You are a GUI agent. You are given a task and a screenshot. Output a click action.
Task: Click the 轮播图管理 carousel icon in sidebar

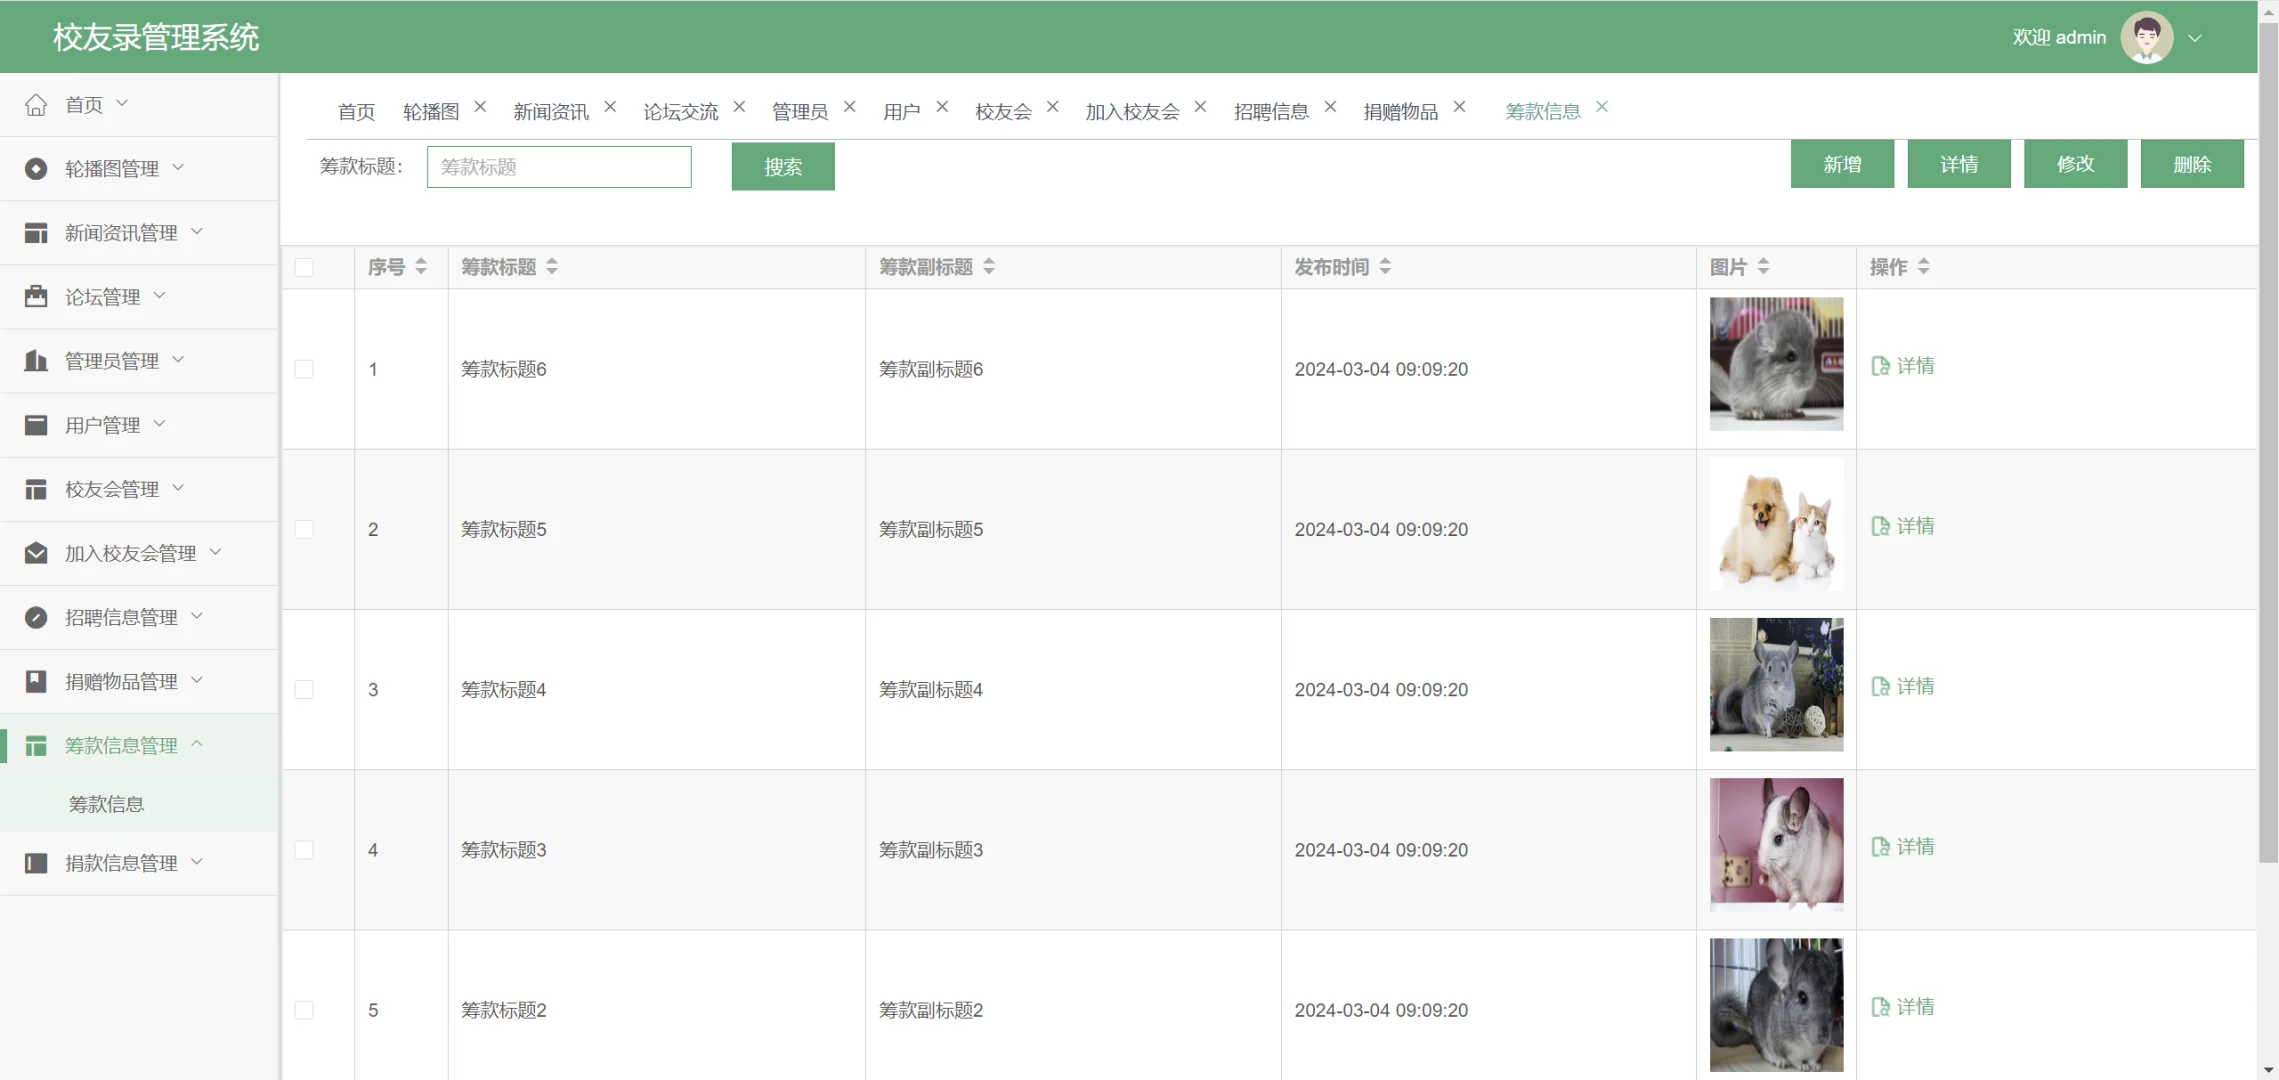pos(36,168)
